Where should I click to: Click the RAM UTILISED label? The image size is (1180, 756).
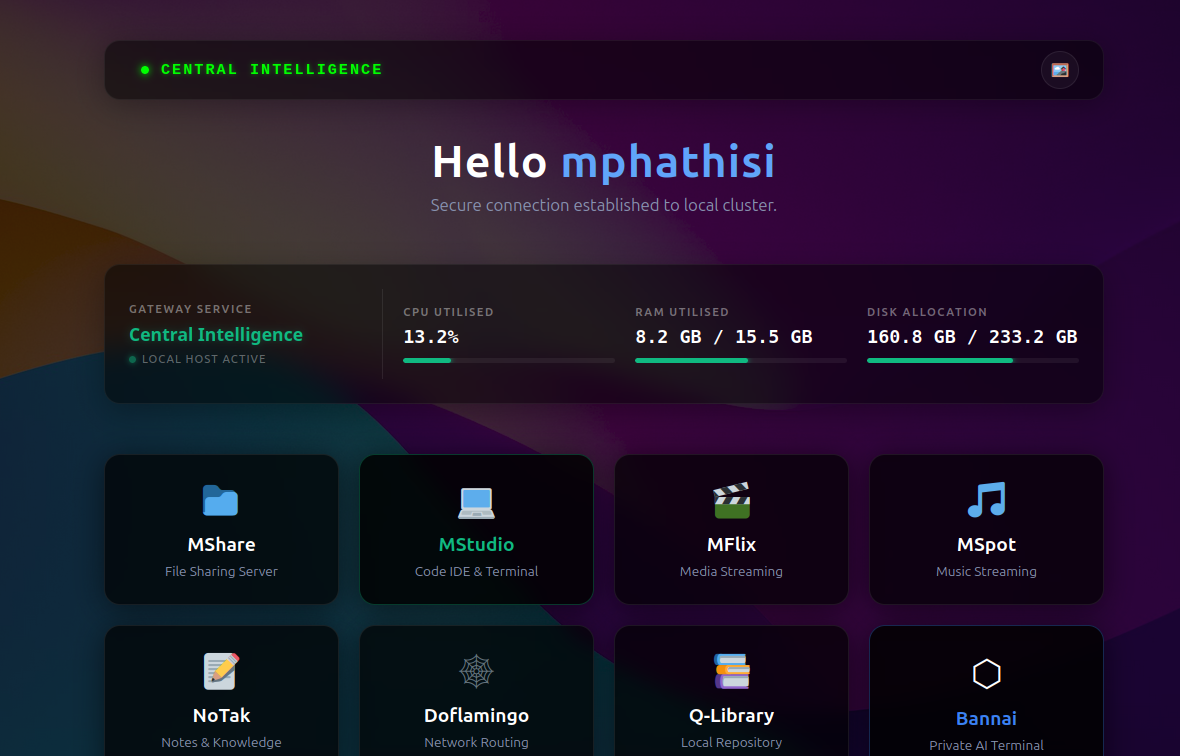[x=682, y=312]
